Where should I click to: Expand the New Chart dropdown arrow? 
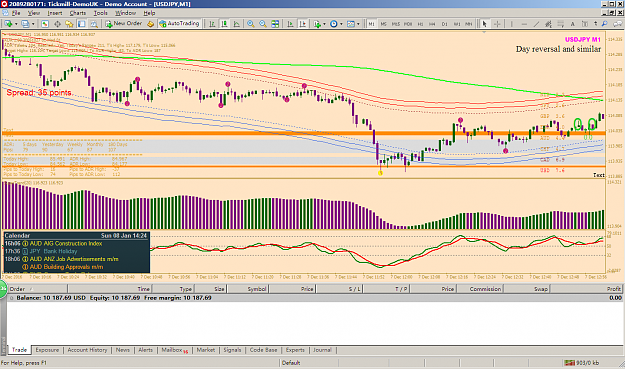tap(16, 24)
